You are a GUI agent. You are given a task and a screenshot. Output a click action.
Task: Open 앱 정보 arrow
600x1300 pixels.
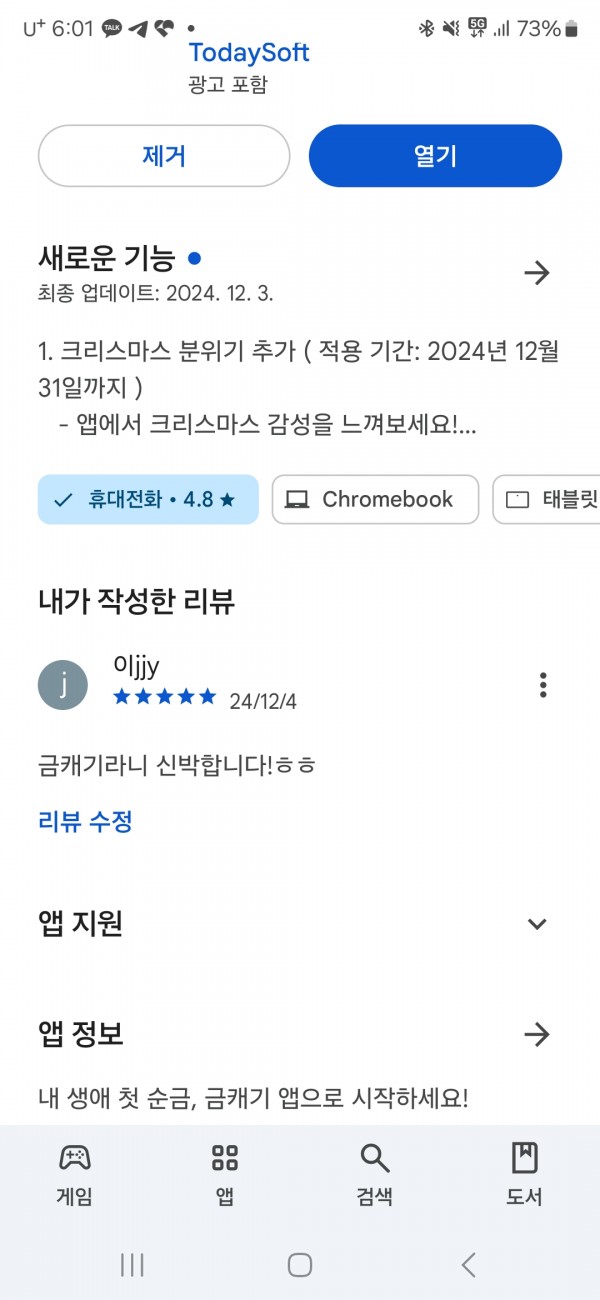[x=537, y=1034]
